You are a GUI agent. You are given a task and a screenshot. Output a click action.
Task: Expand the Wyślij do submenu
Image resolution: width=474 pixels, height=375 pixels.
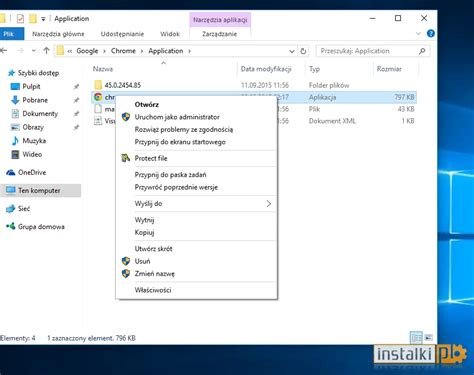[197, 204]
